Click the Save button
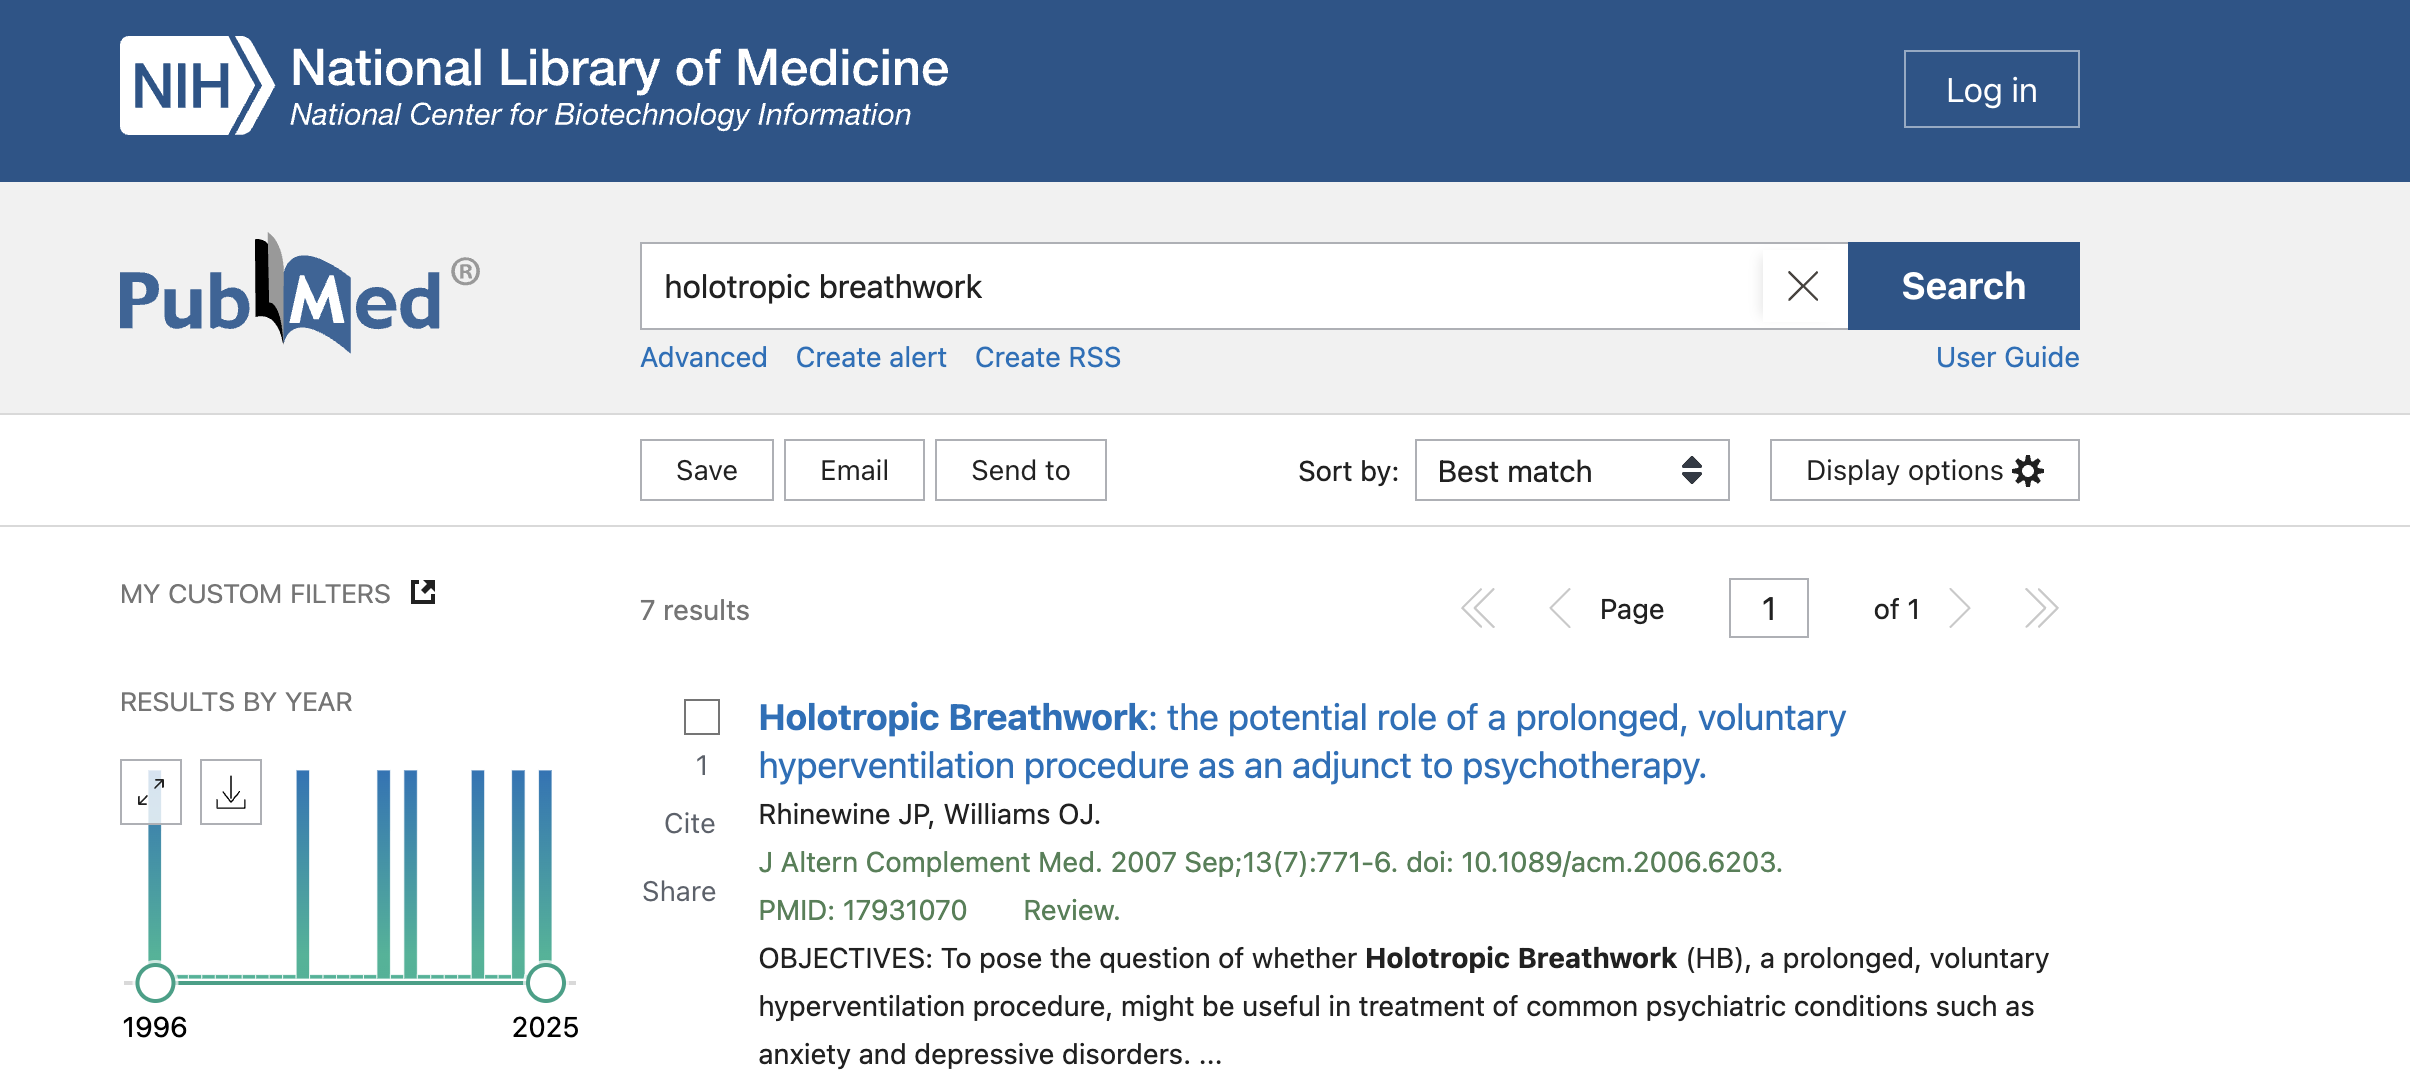 707,470
